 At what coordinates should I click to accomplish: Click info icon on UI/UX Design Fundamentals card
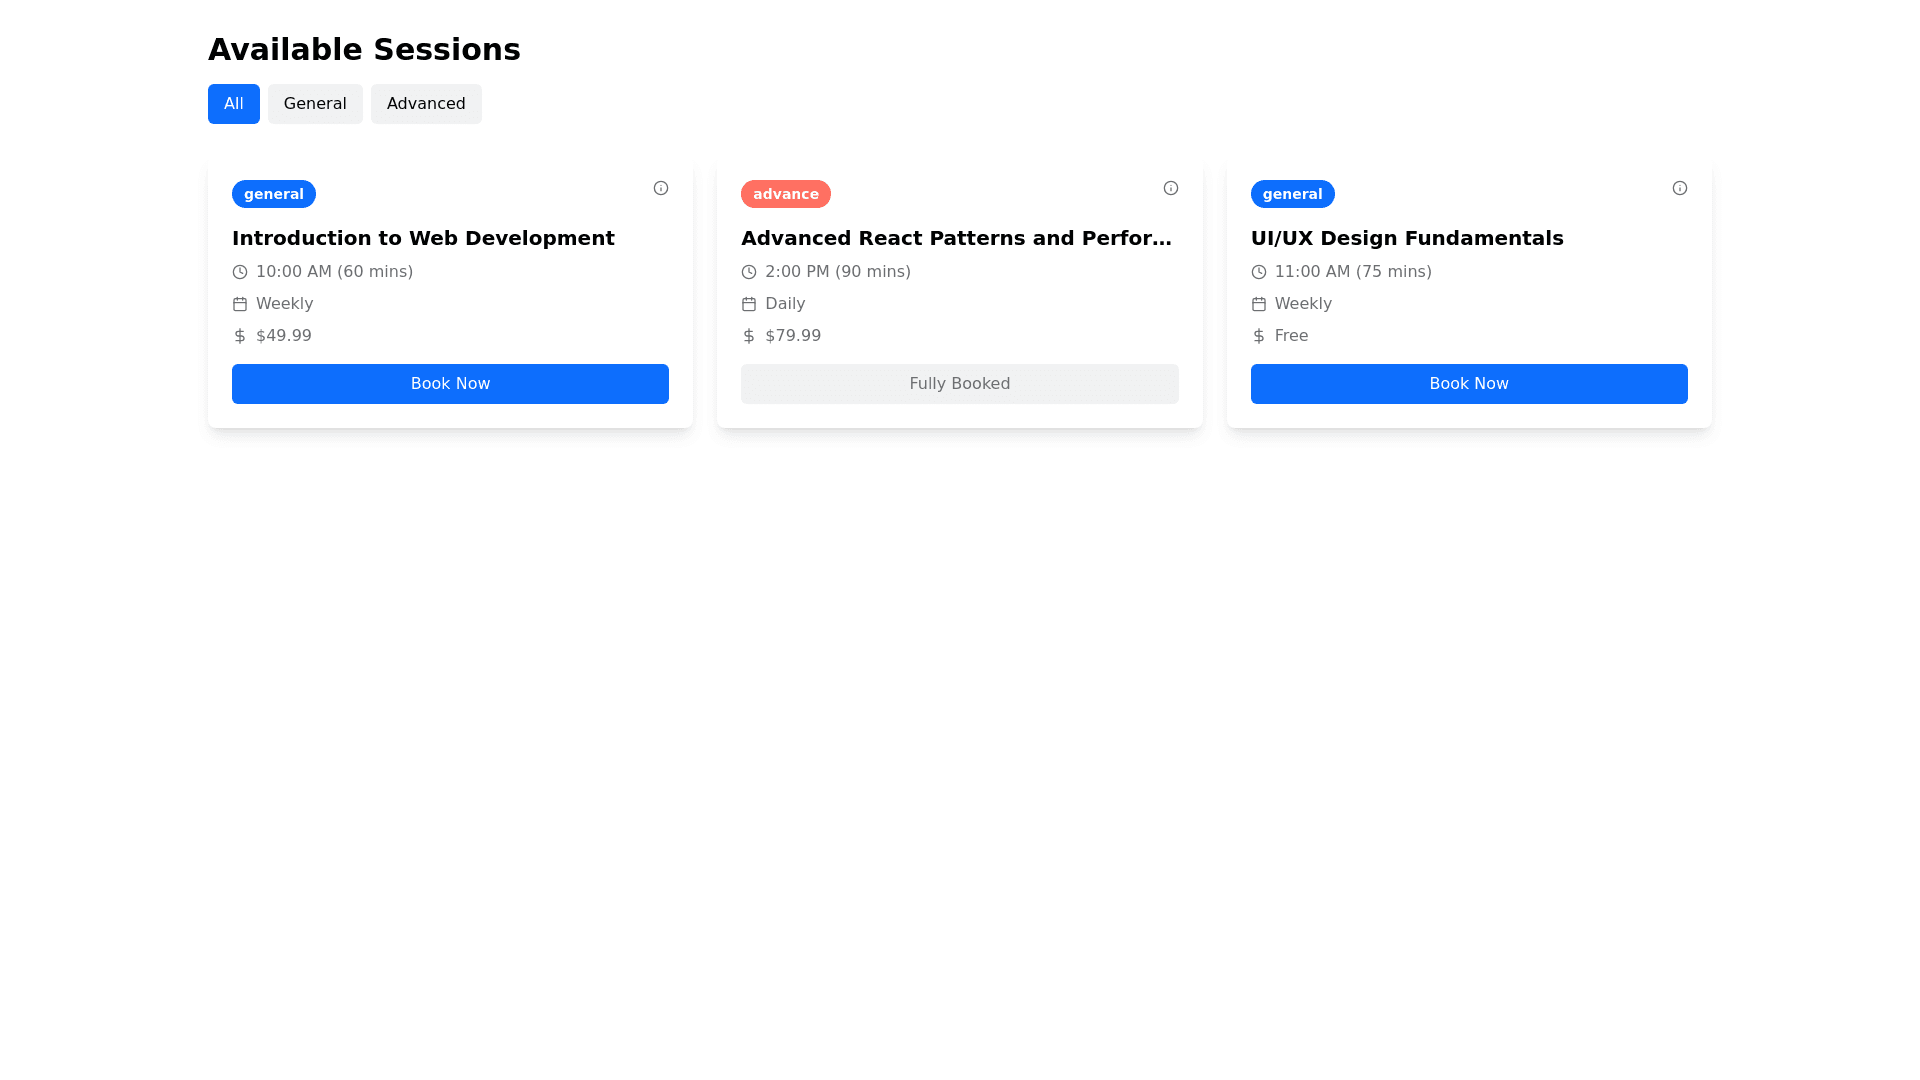(1679, 188)
